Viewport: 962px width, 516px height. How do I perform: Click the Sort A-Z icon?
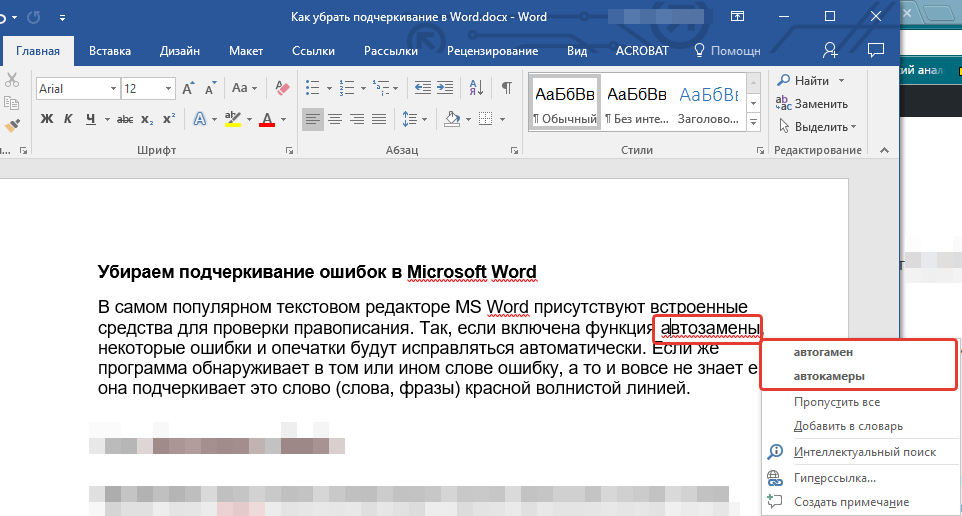tap(476, 88)
